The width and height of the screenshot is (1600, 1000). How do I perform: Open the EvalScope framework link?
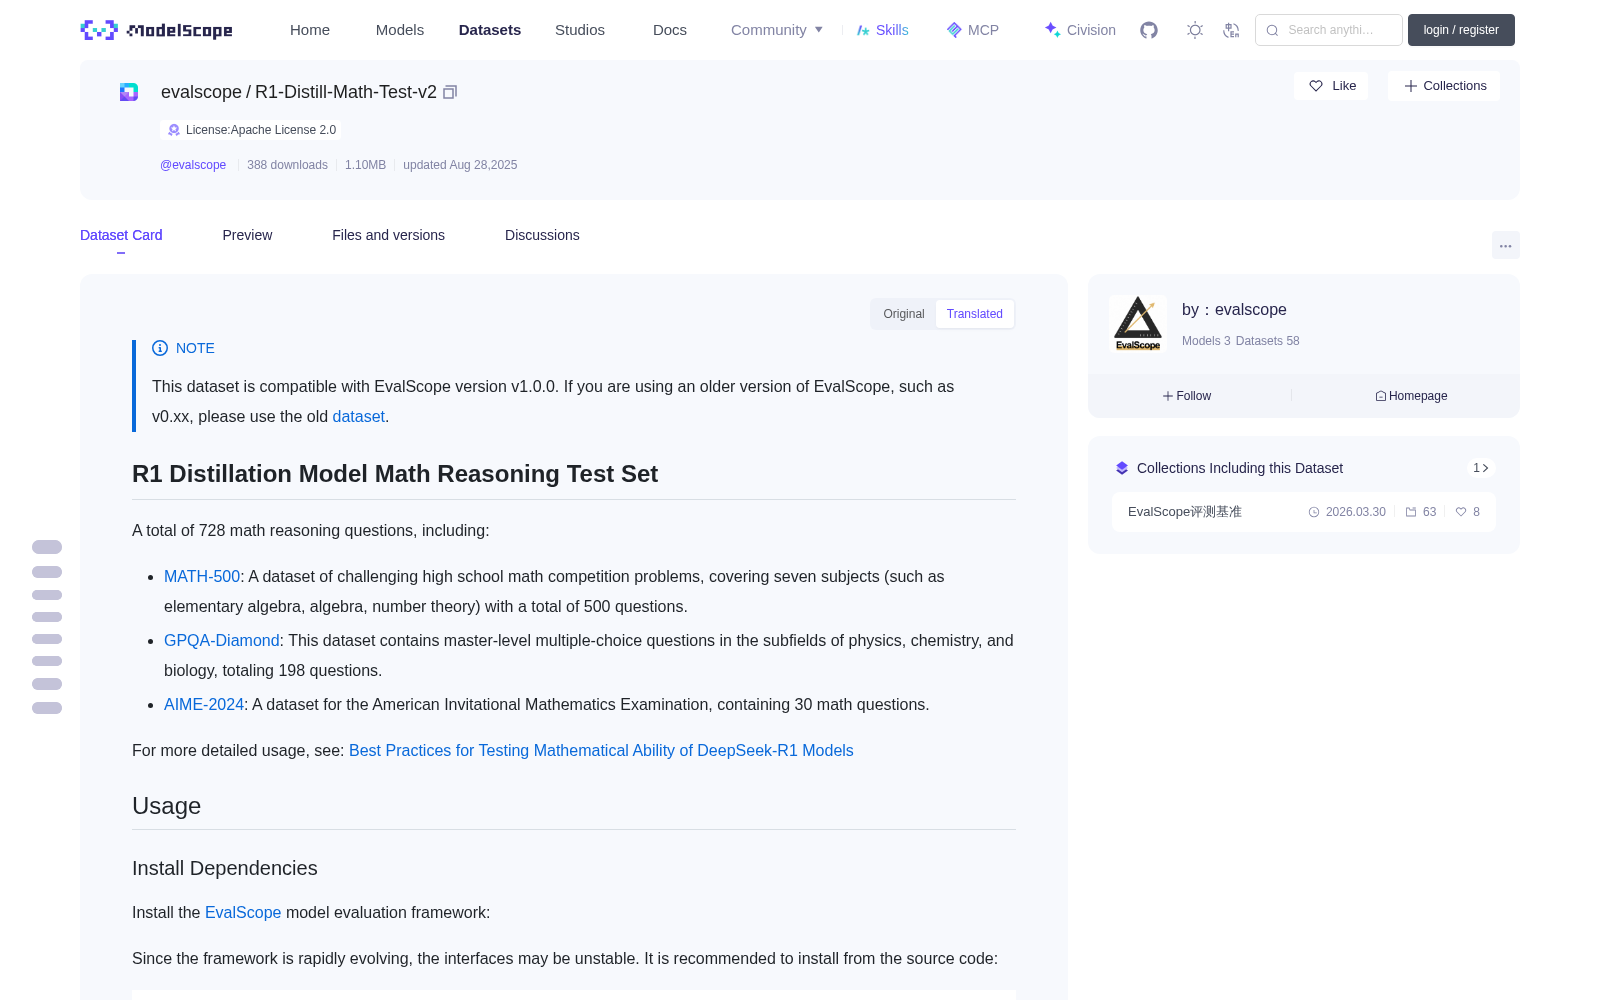tap(243, 913)
